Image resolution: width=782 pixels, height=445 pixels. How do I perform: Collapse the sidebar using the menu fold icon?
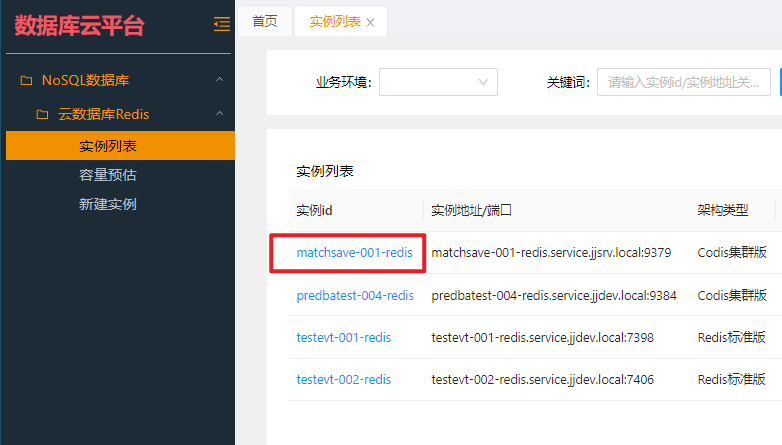point(221,25)
